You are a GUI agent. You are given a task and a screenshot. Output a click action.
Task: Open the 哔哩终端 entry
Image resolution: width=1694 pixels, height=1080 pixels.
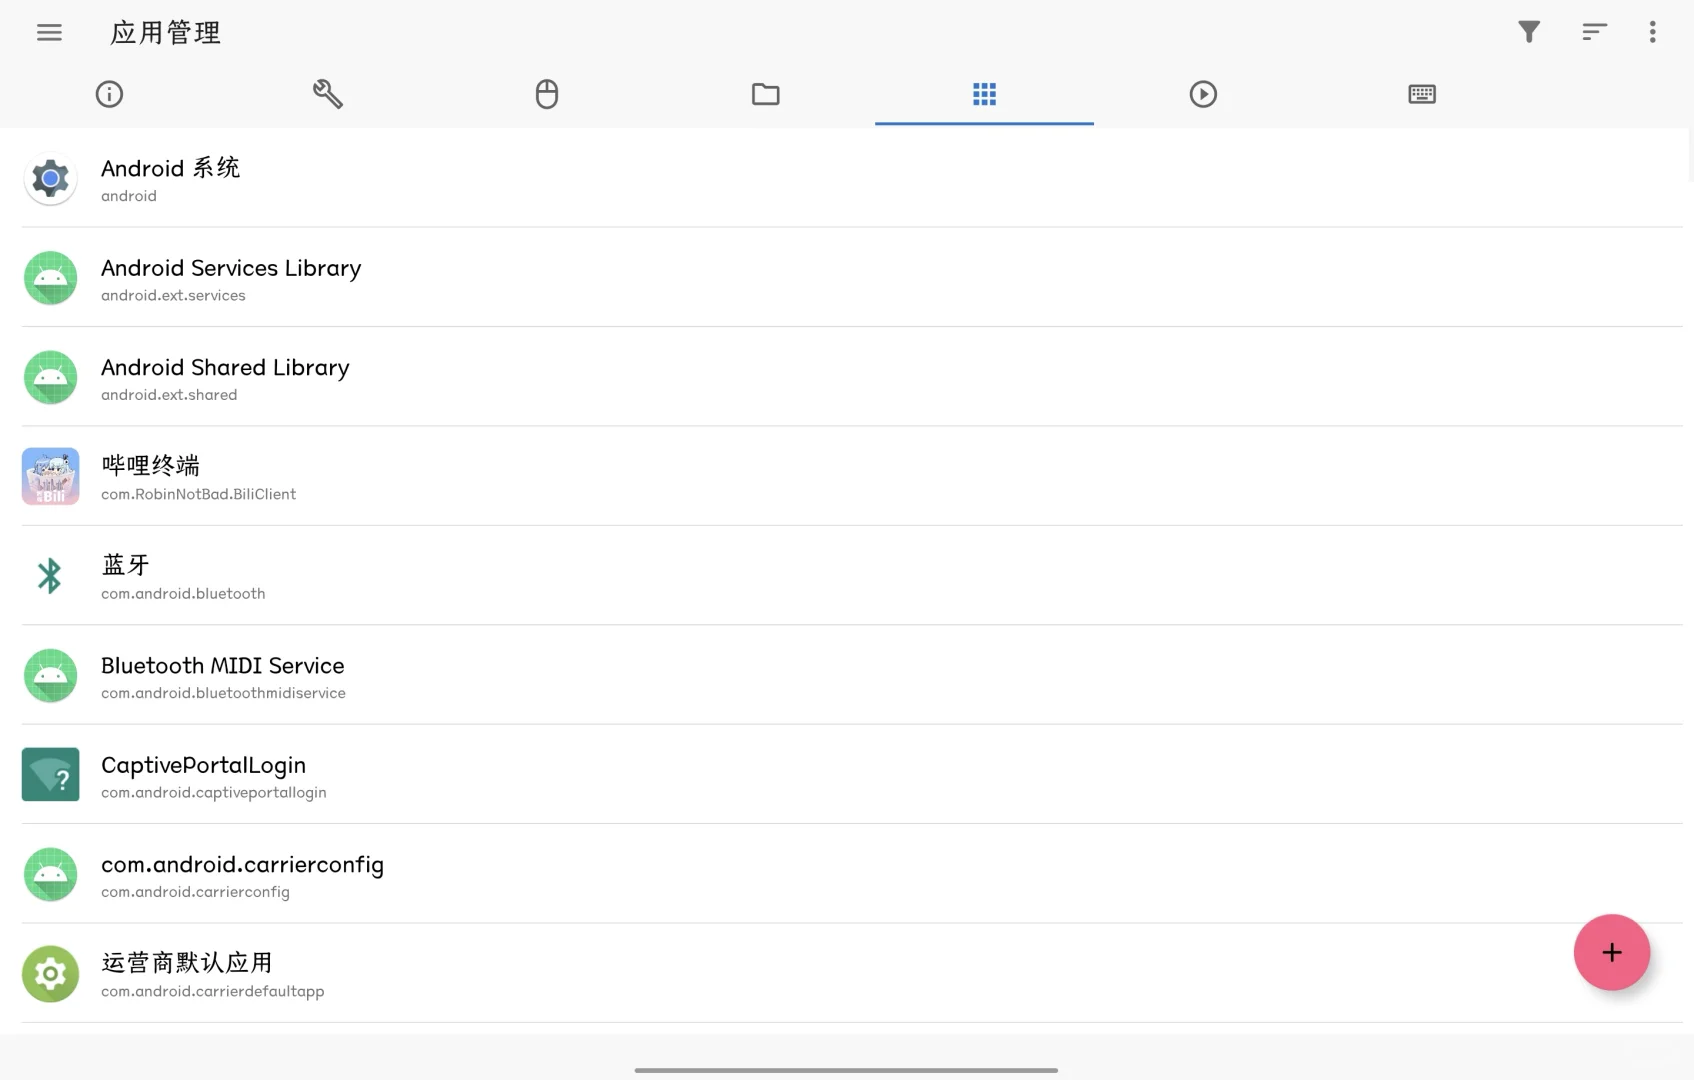tap(852, 476)
